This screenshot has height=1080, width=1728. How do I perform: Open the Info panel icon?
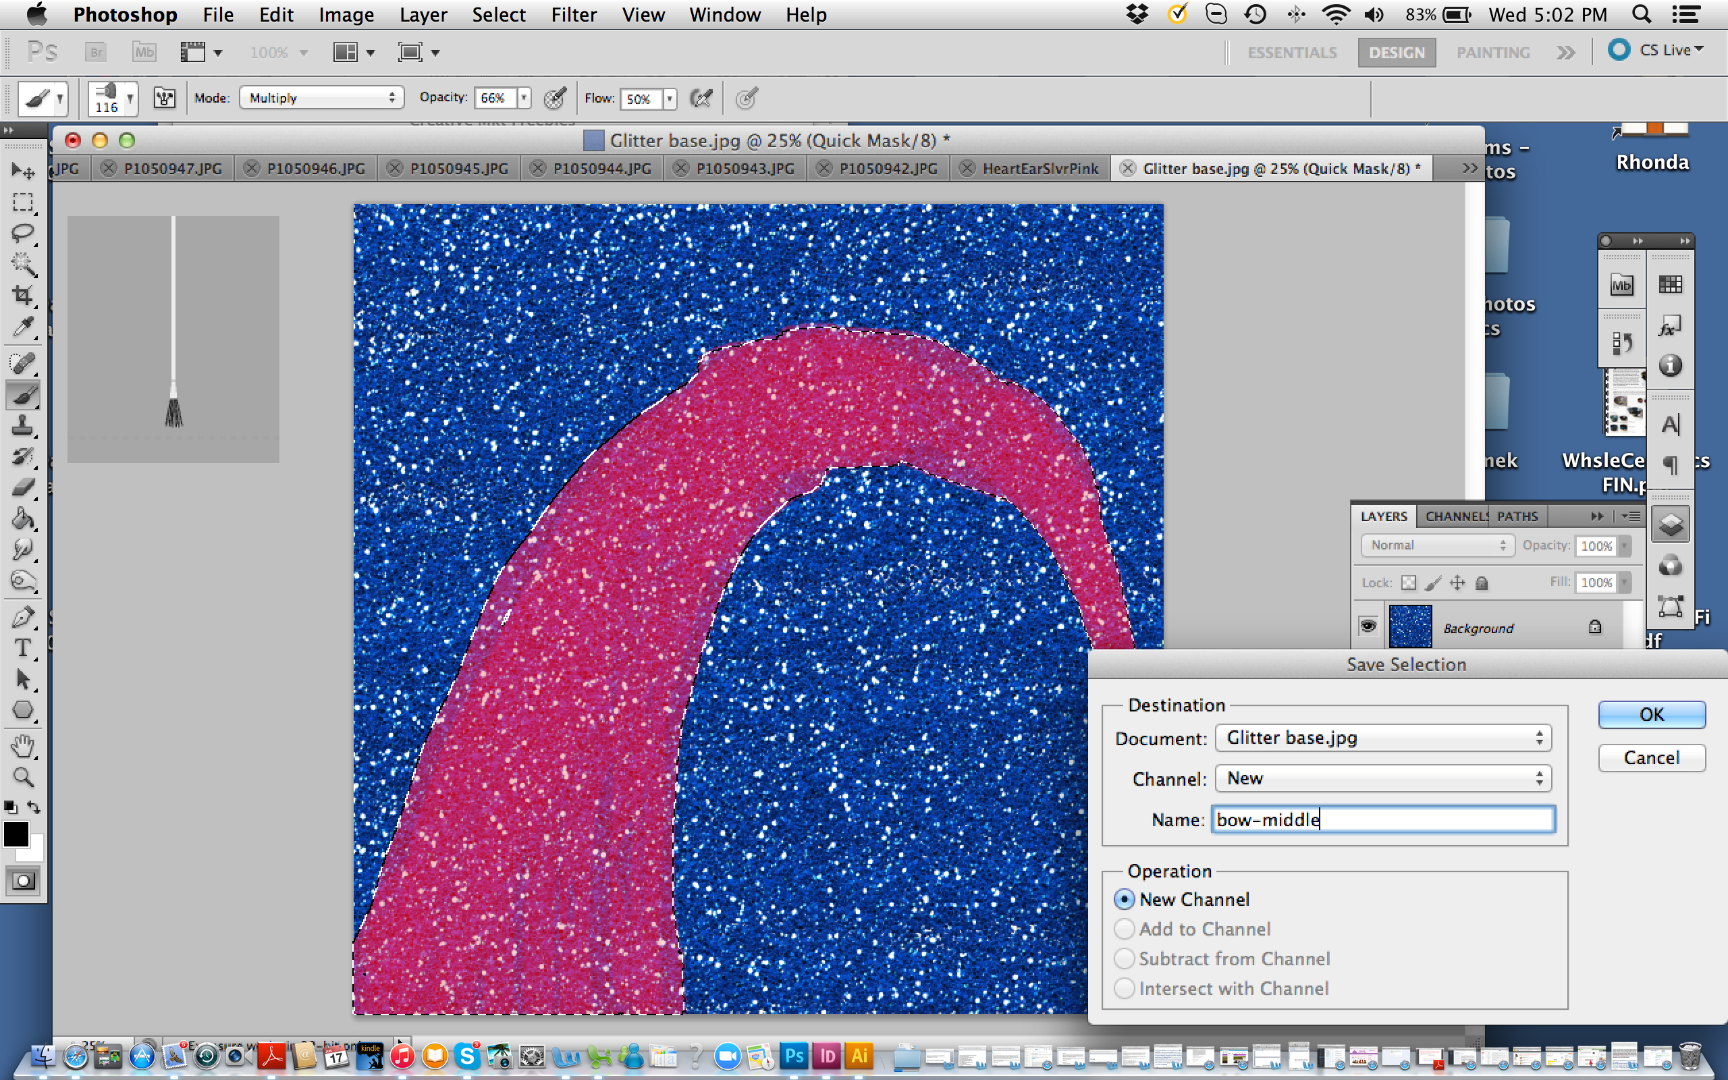(1670, 366)
